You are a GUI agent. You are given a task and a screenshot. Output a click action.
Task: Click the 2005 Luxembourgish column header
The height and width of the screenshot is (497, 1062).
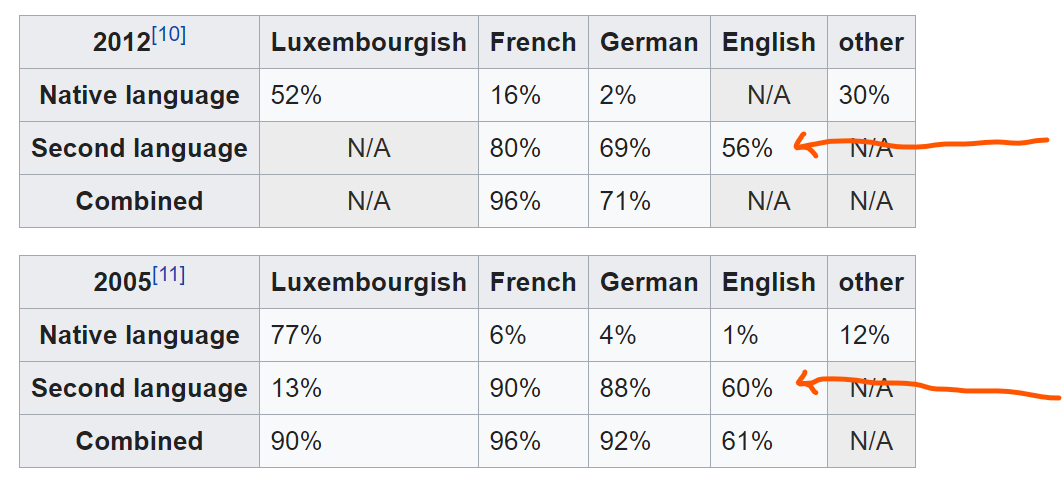(x=368, y=282)
